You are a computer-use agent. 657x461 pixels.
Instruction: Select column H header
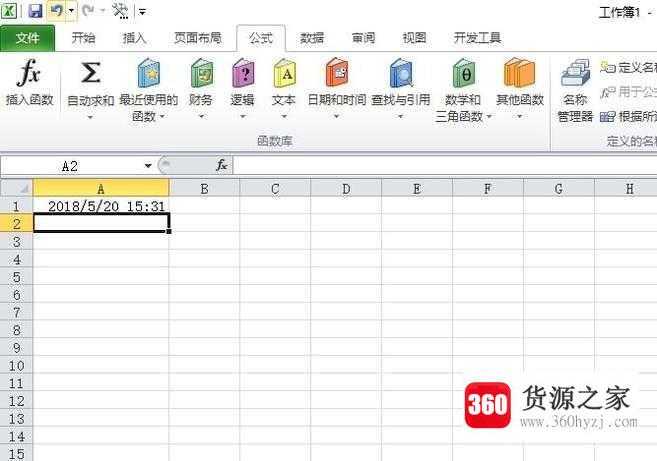pyautogui.click(x=626, y=189)
